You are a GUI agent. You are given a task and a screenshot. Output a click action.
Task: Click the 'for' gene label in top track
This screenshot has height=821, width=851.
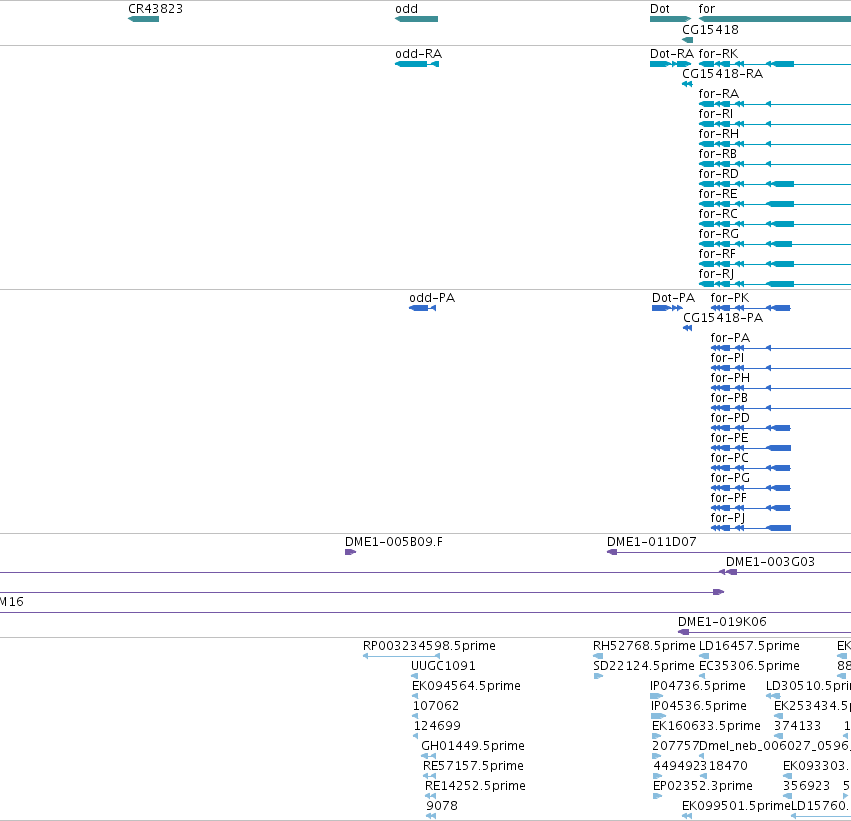707,9
